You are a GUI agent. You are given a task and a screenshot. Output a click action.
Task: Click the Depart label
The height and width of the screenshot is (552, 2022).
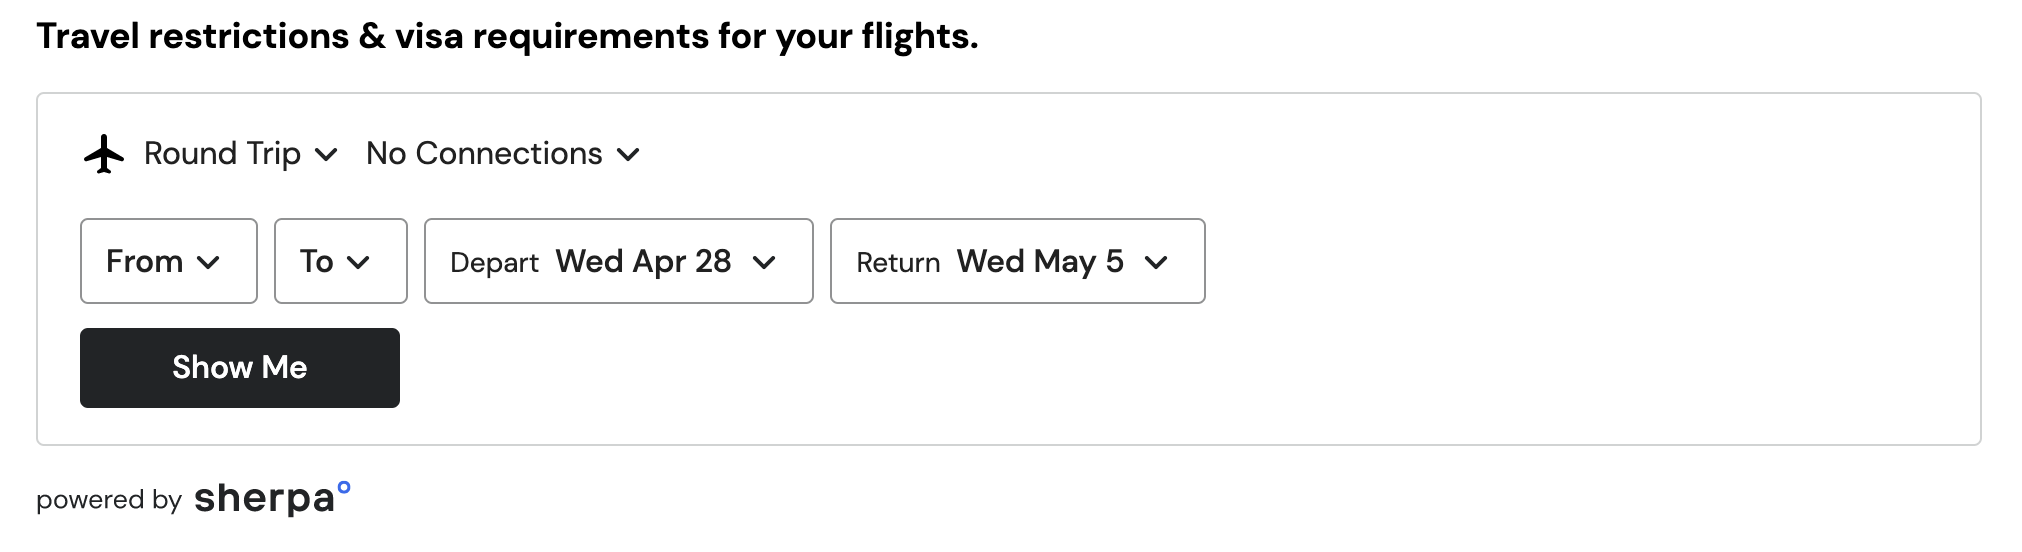494,263
